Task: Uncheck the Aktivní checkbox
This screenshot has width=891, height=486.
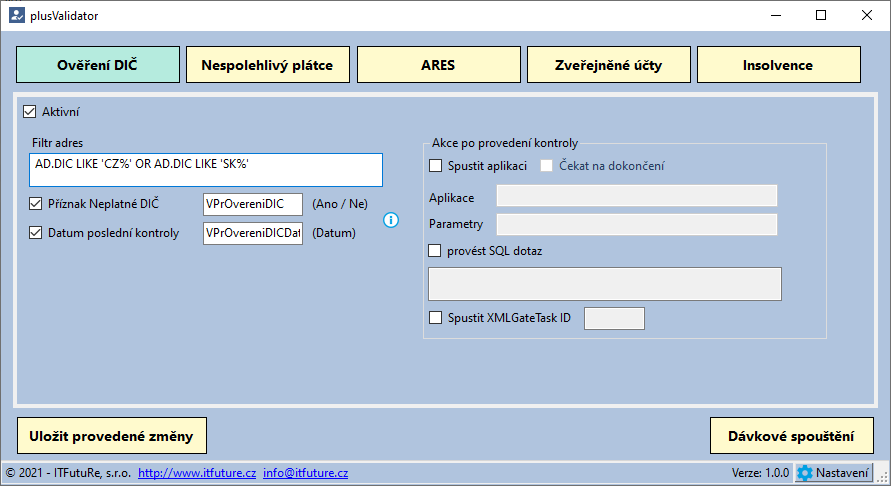Action: click(x=30, y=111)
